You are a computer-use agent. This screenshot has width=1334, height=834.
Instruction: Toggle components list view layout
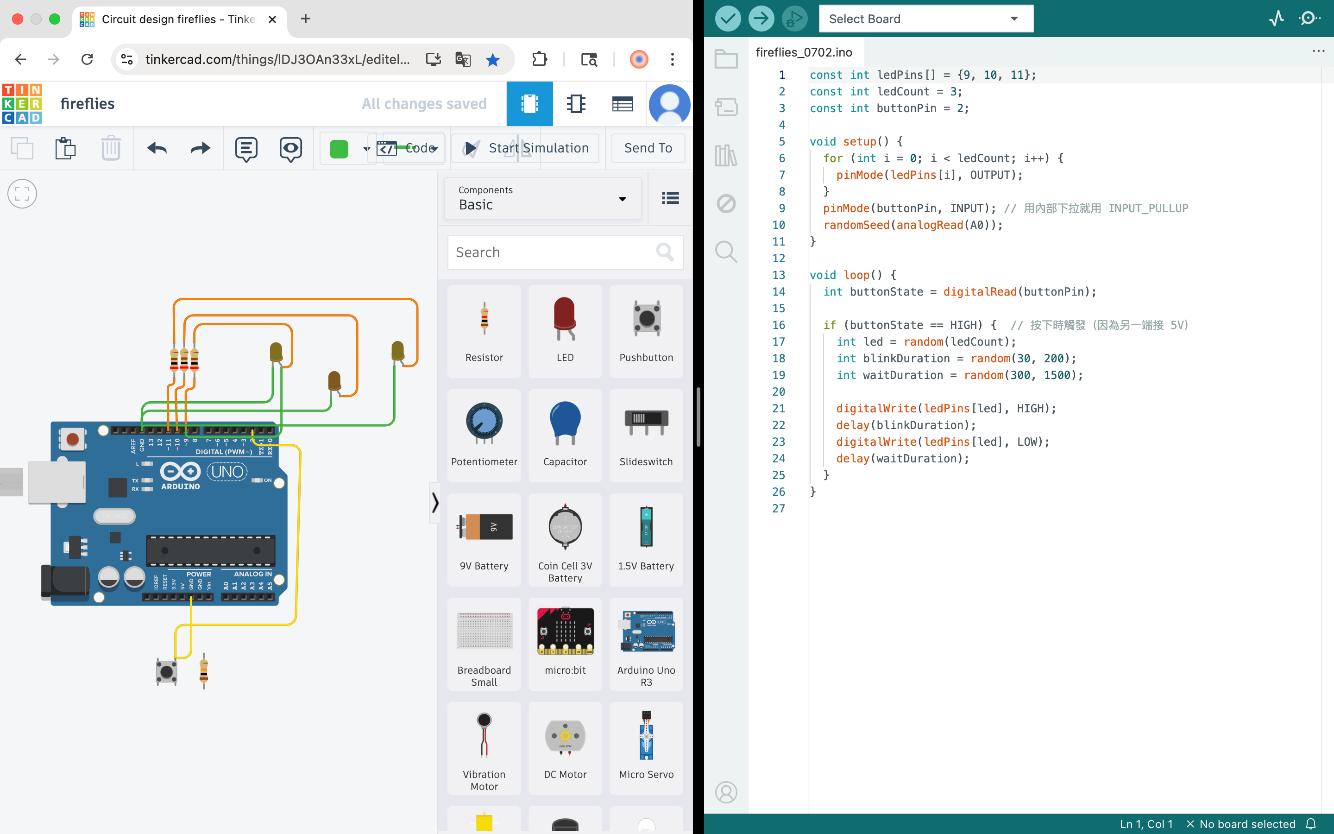pos(670,198)
